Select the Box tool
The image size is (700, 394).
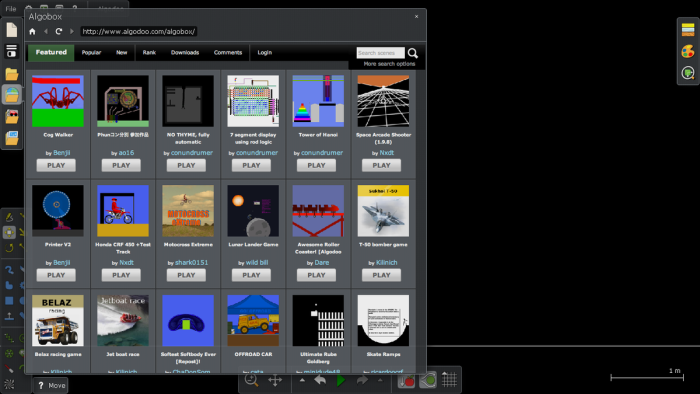pos(9,301)
